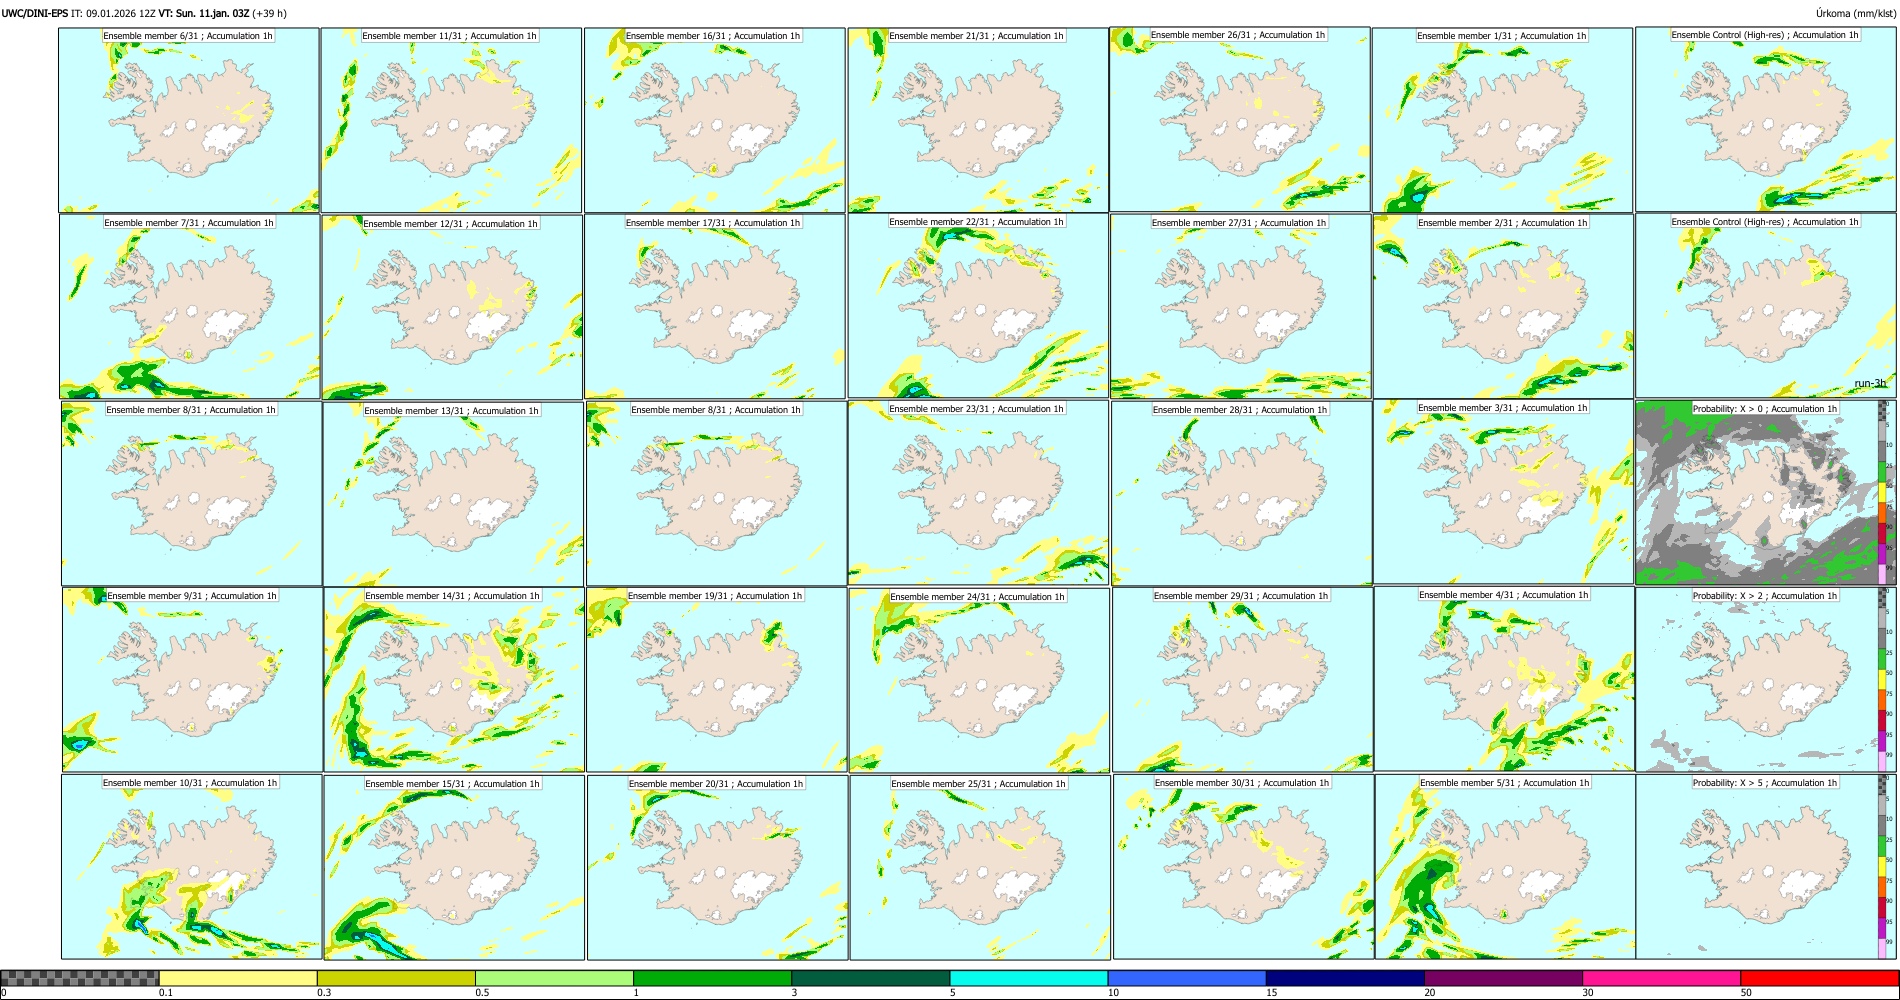
Task: Click the checkered gray 0–0.1 legend swatch
Action: coord(80,978)
